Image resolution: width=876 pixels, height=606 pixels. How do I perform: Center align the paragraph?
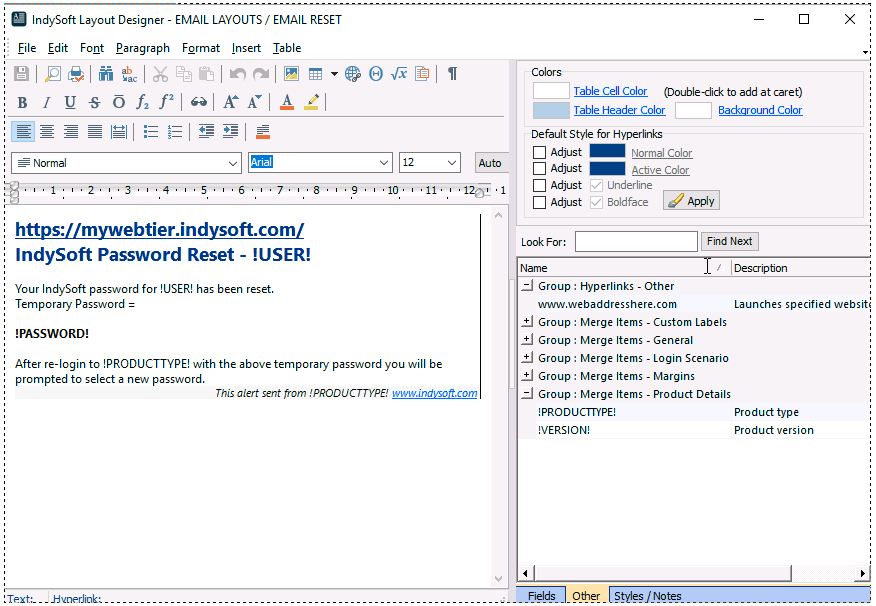point(47,132)
